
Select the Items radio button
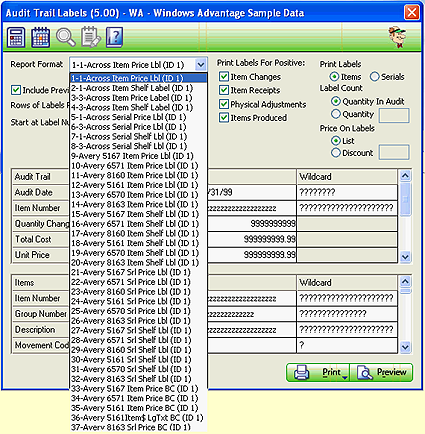point(334,77)
